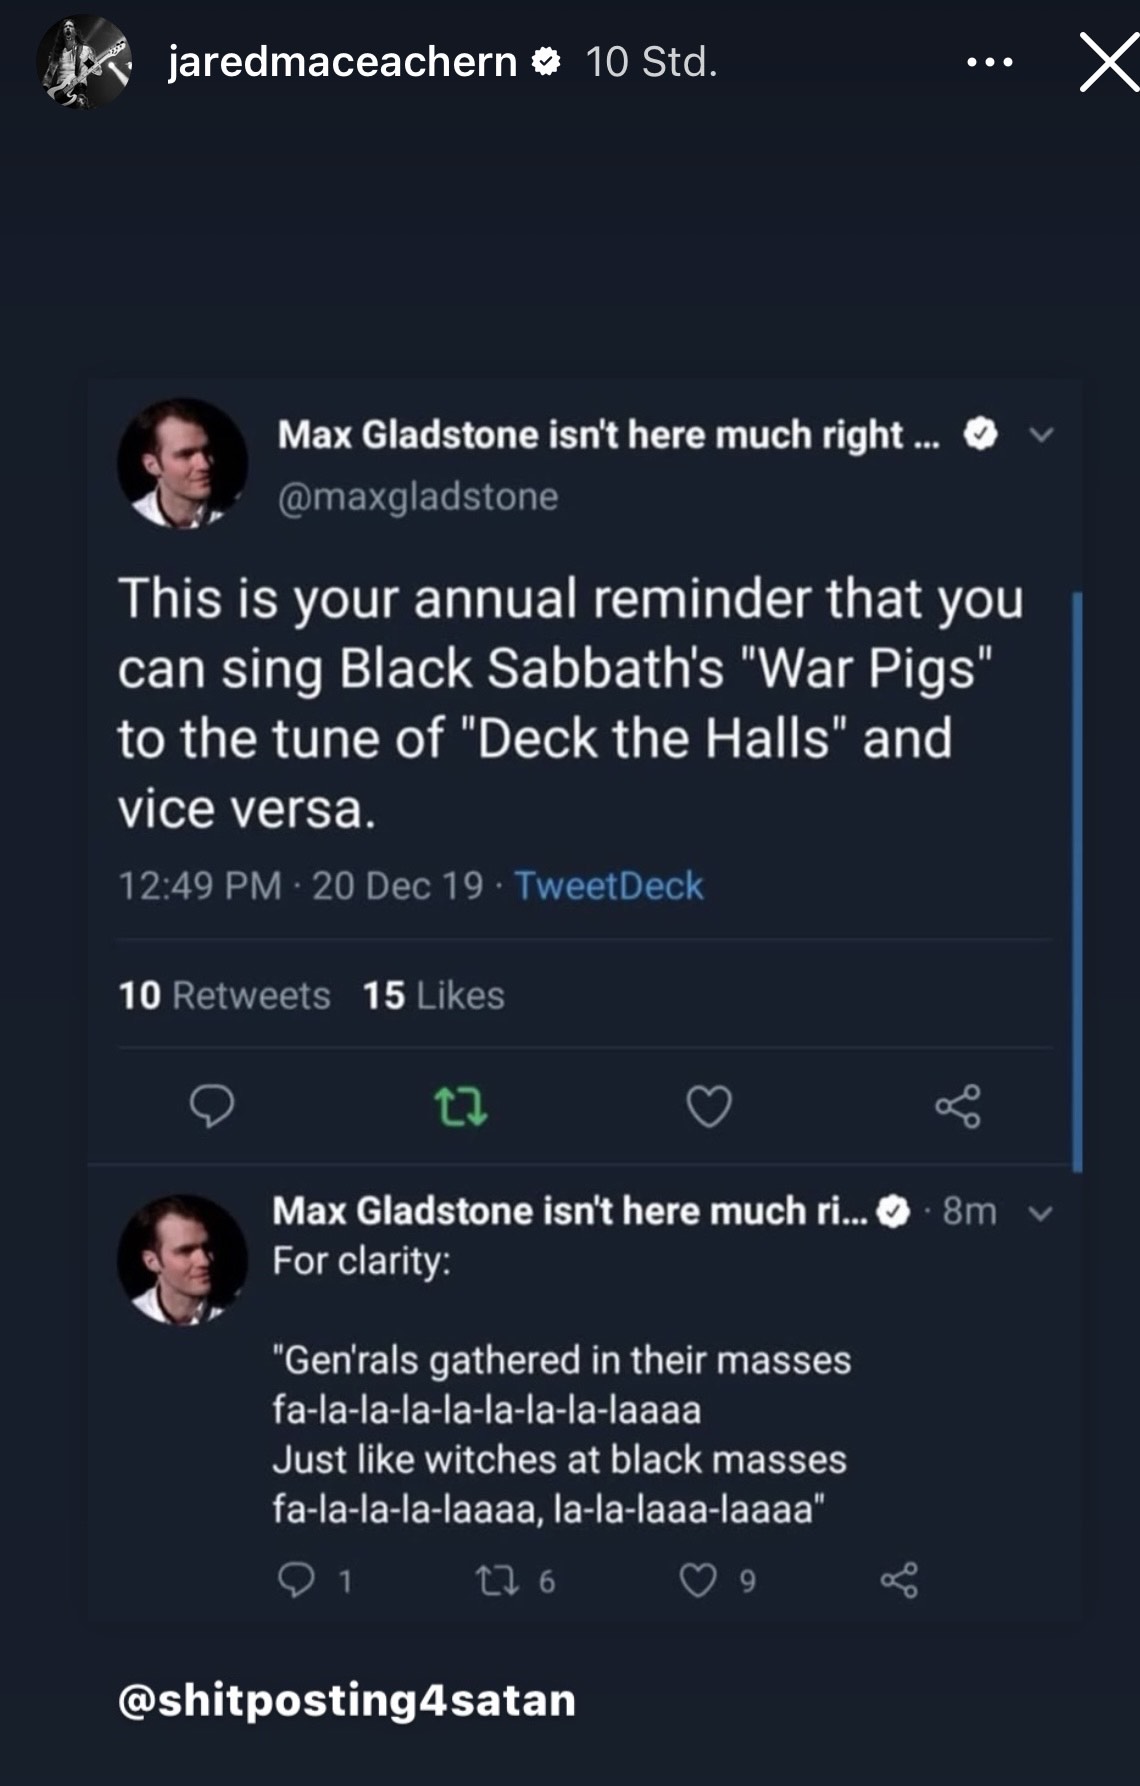Reply to the main tweet

click(x=212, y=1106)
